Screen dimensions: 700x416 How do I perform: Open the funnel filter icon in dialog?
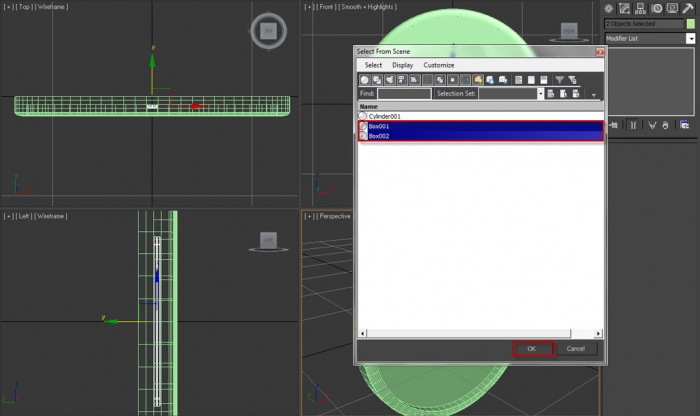click(559, 80)
